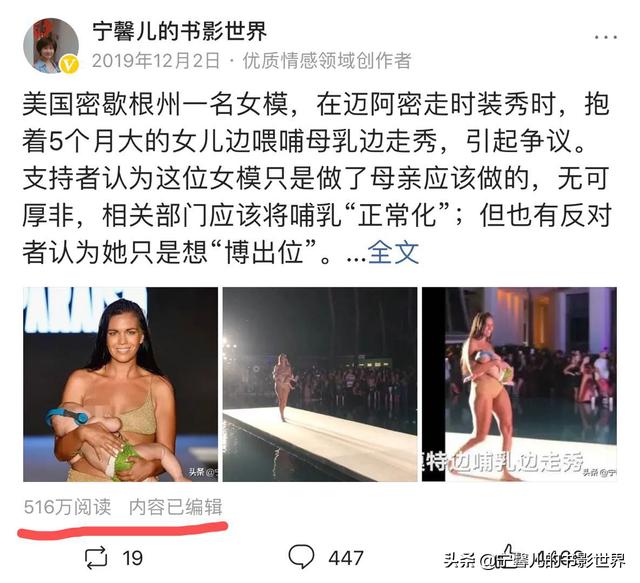Image resolution: width=640 pixels, height=583 pixels.
Task: Expand the post with 全文 link
Action: pos(393,252)
